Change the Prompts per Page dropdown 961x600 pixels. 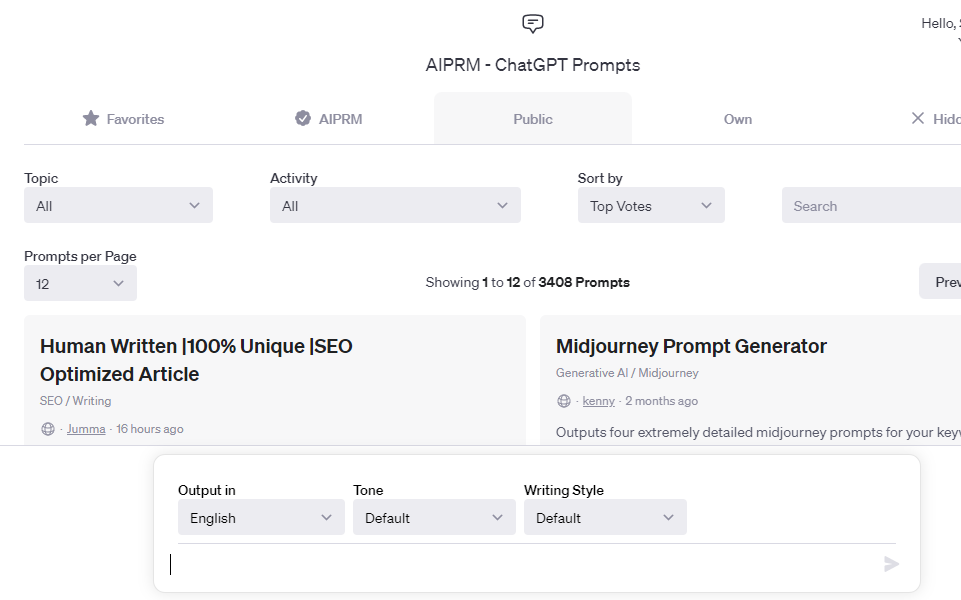click(x=80, y=284)
